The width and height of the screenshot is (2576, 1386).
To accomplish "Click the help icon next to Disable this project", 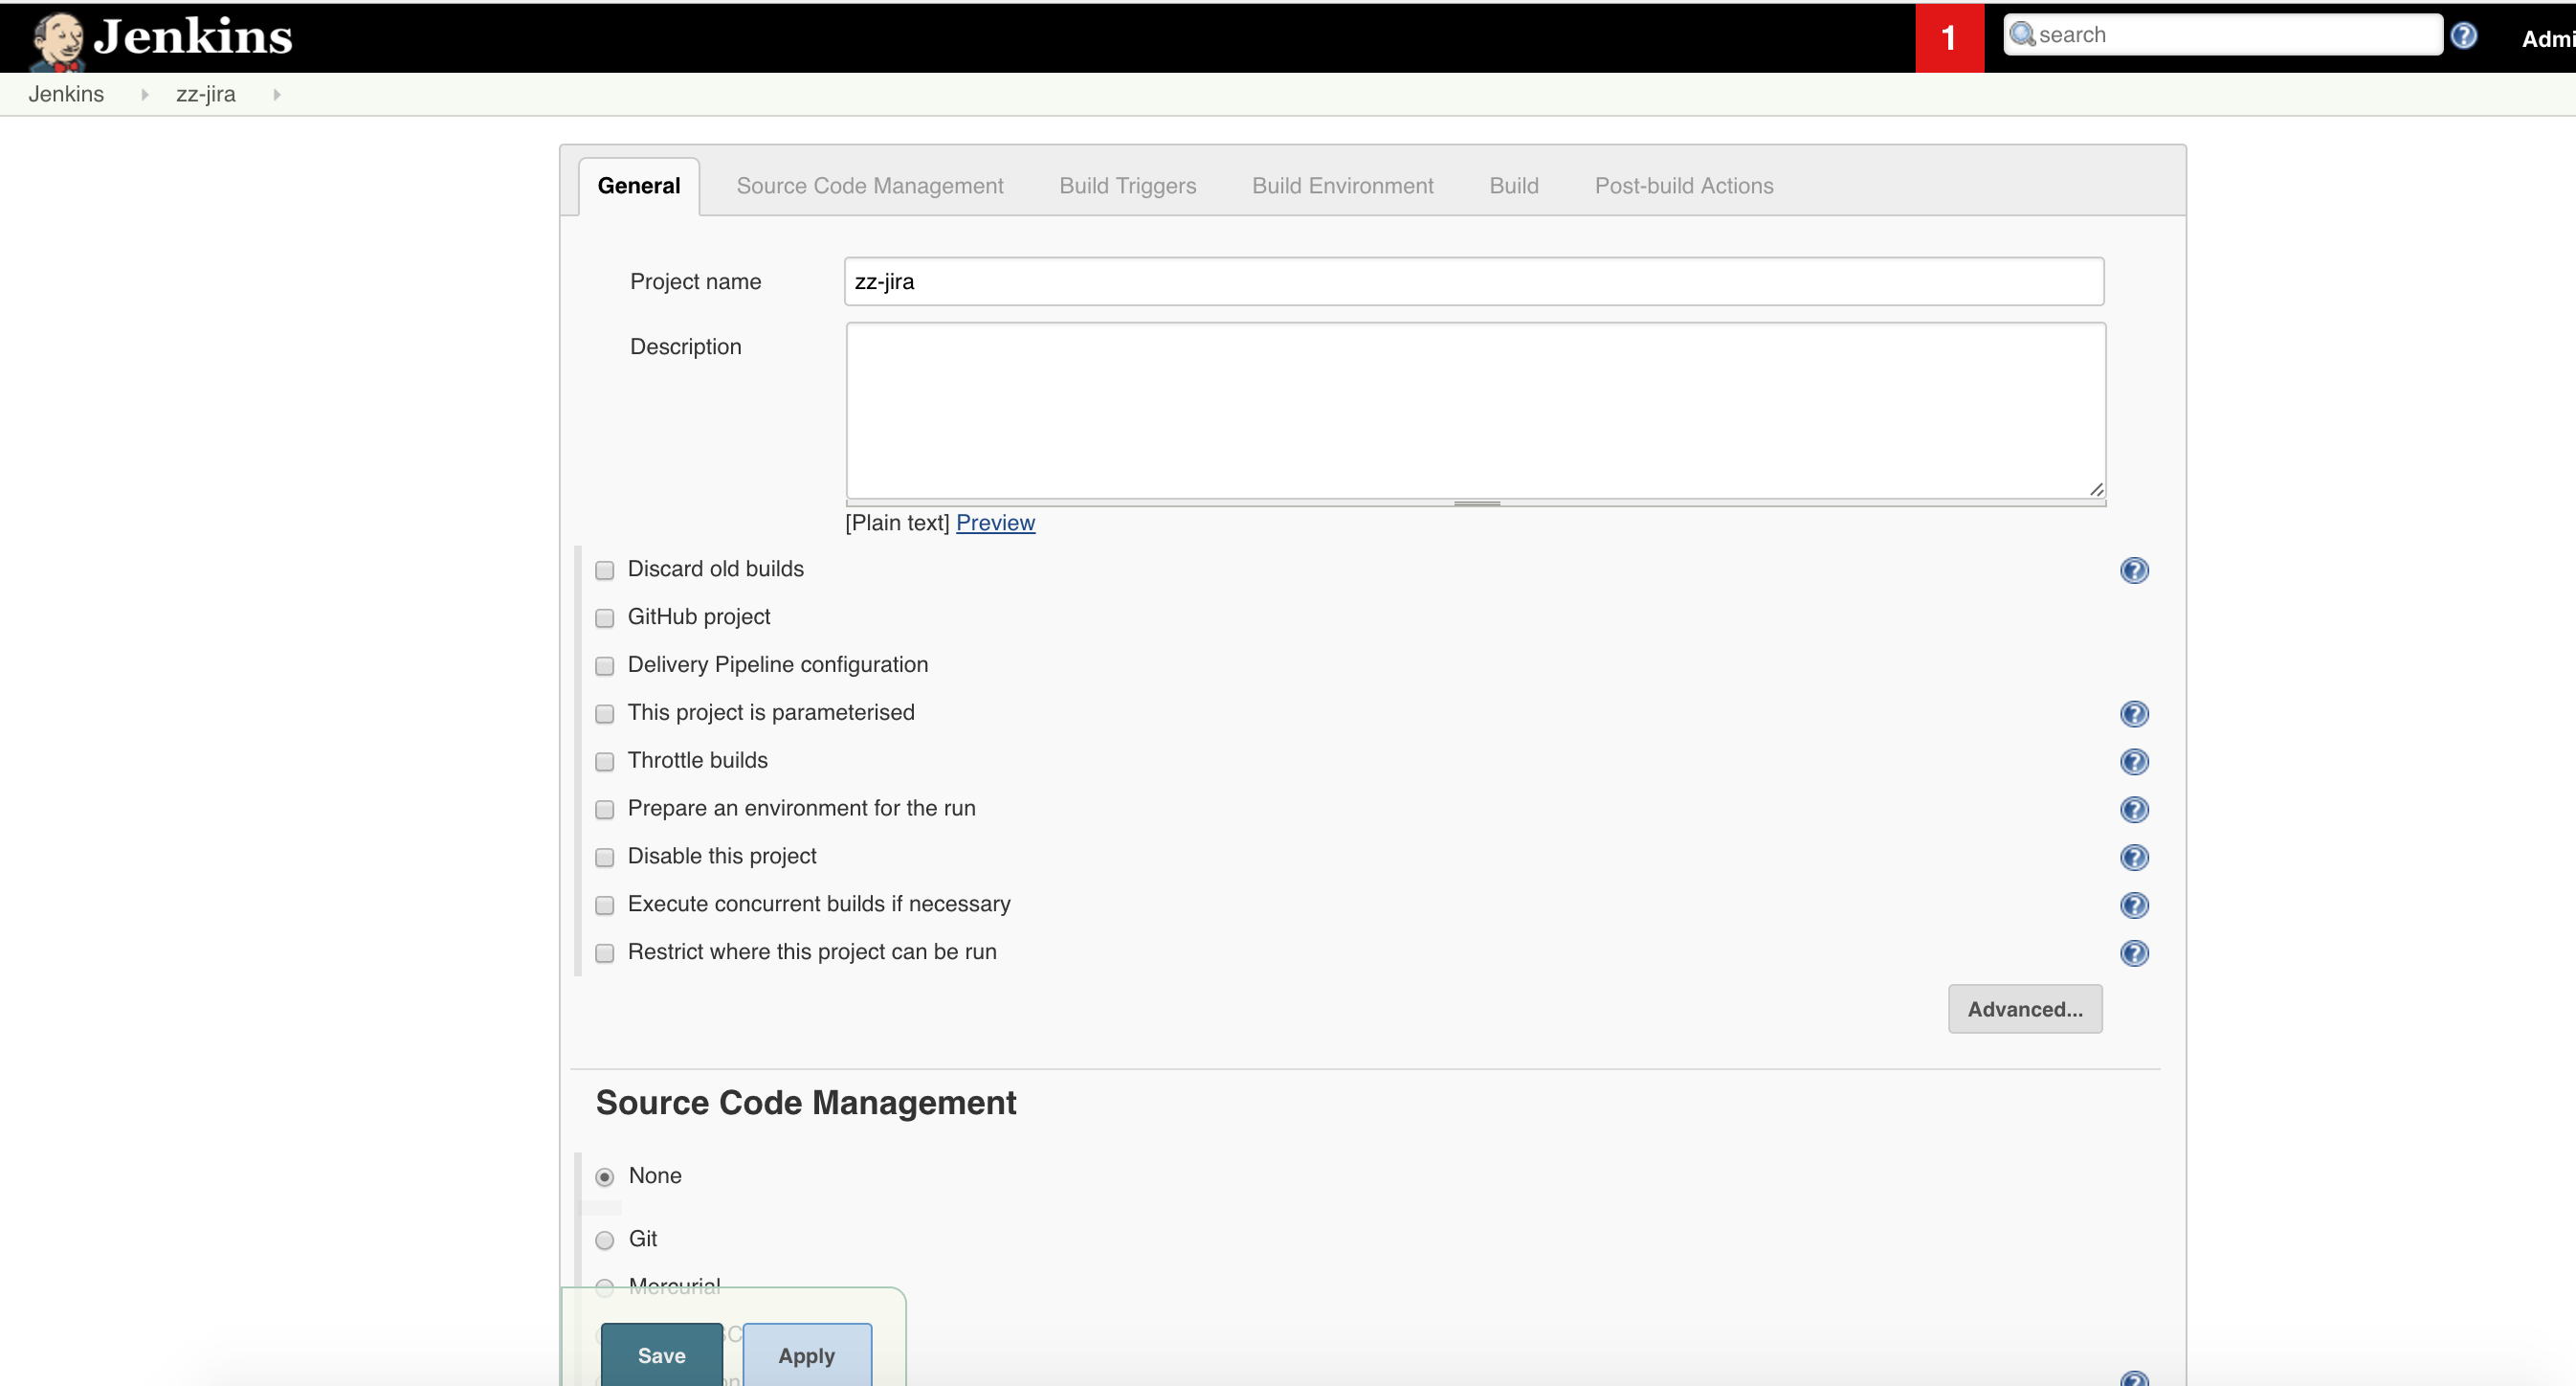I will click(x=2136, y=857).
